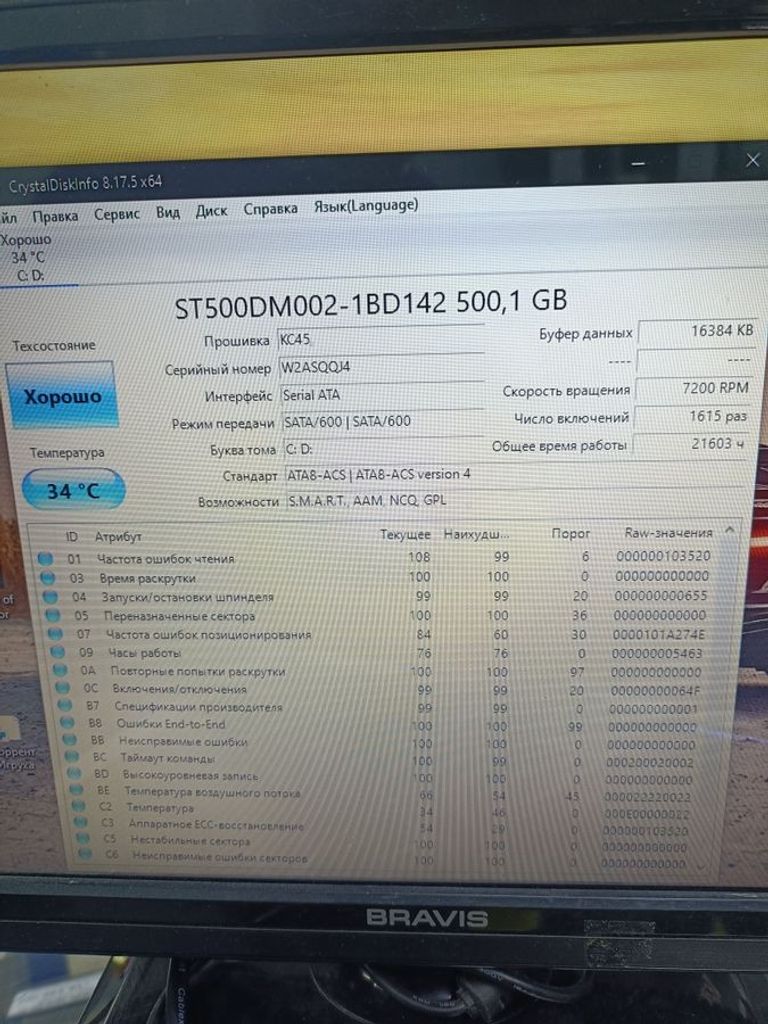Screen dimensions: 768x1024
Task: Click the status circle for Время раскрутки
Action: point(48,577)
